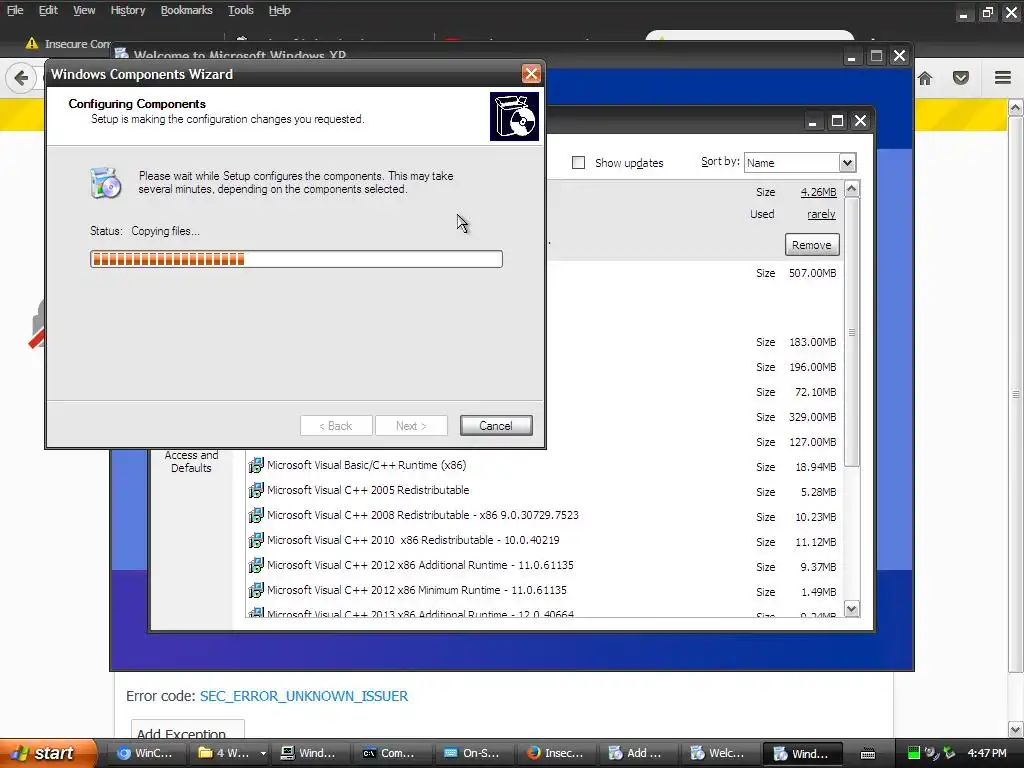Click icon for Microsoft Visual Basic/C++ Runtime (x86)
The height and width of the screenshot is (768, 1024).
256,465
